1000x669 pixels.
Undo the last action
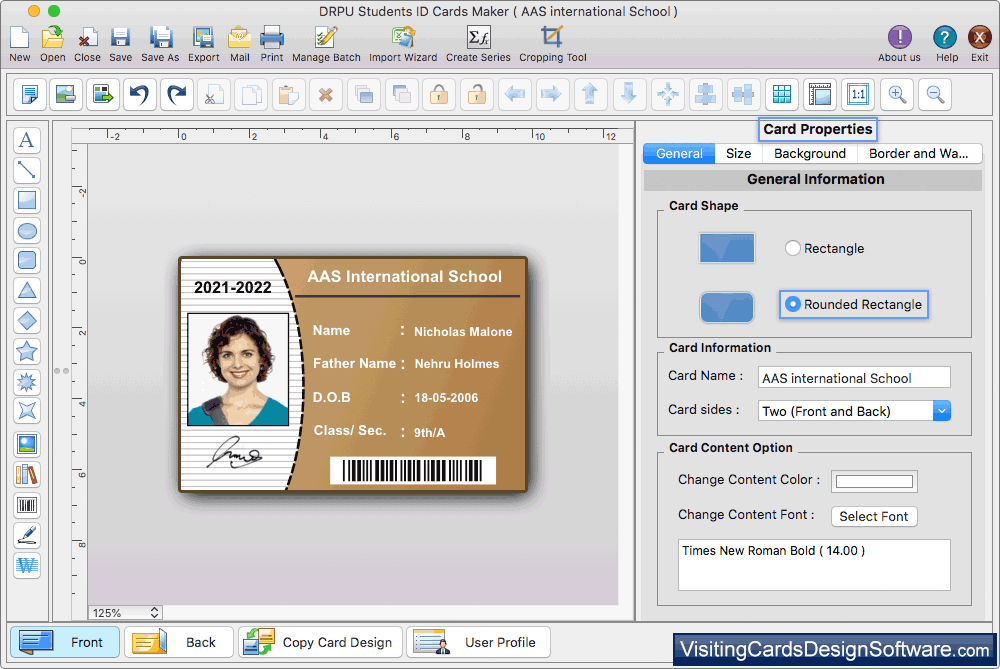[140, 94]
